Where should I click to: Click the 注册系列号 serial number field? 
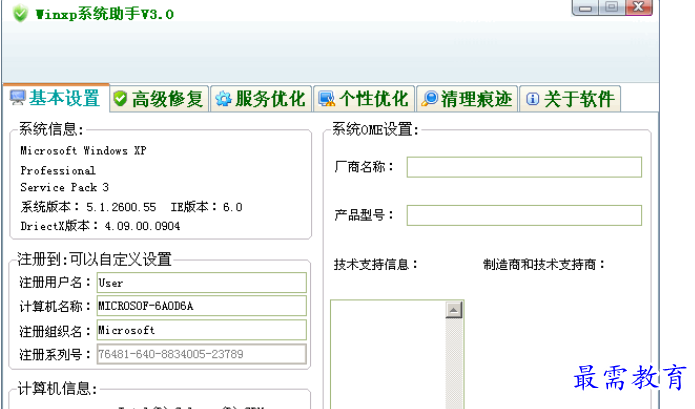[x=202, y=354]
